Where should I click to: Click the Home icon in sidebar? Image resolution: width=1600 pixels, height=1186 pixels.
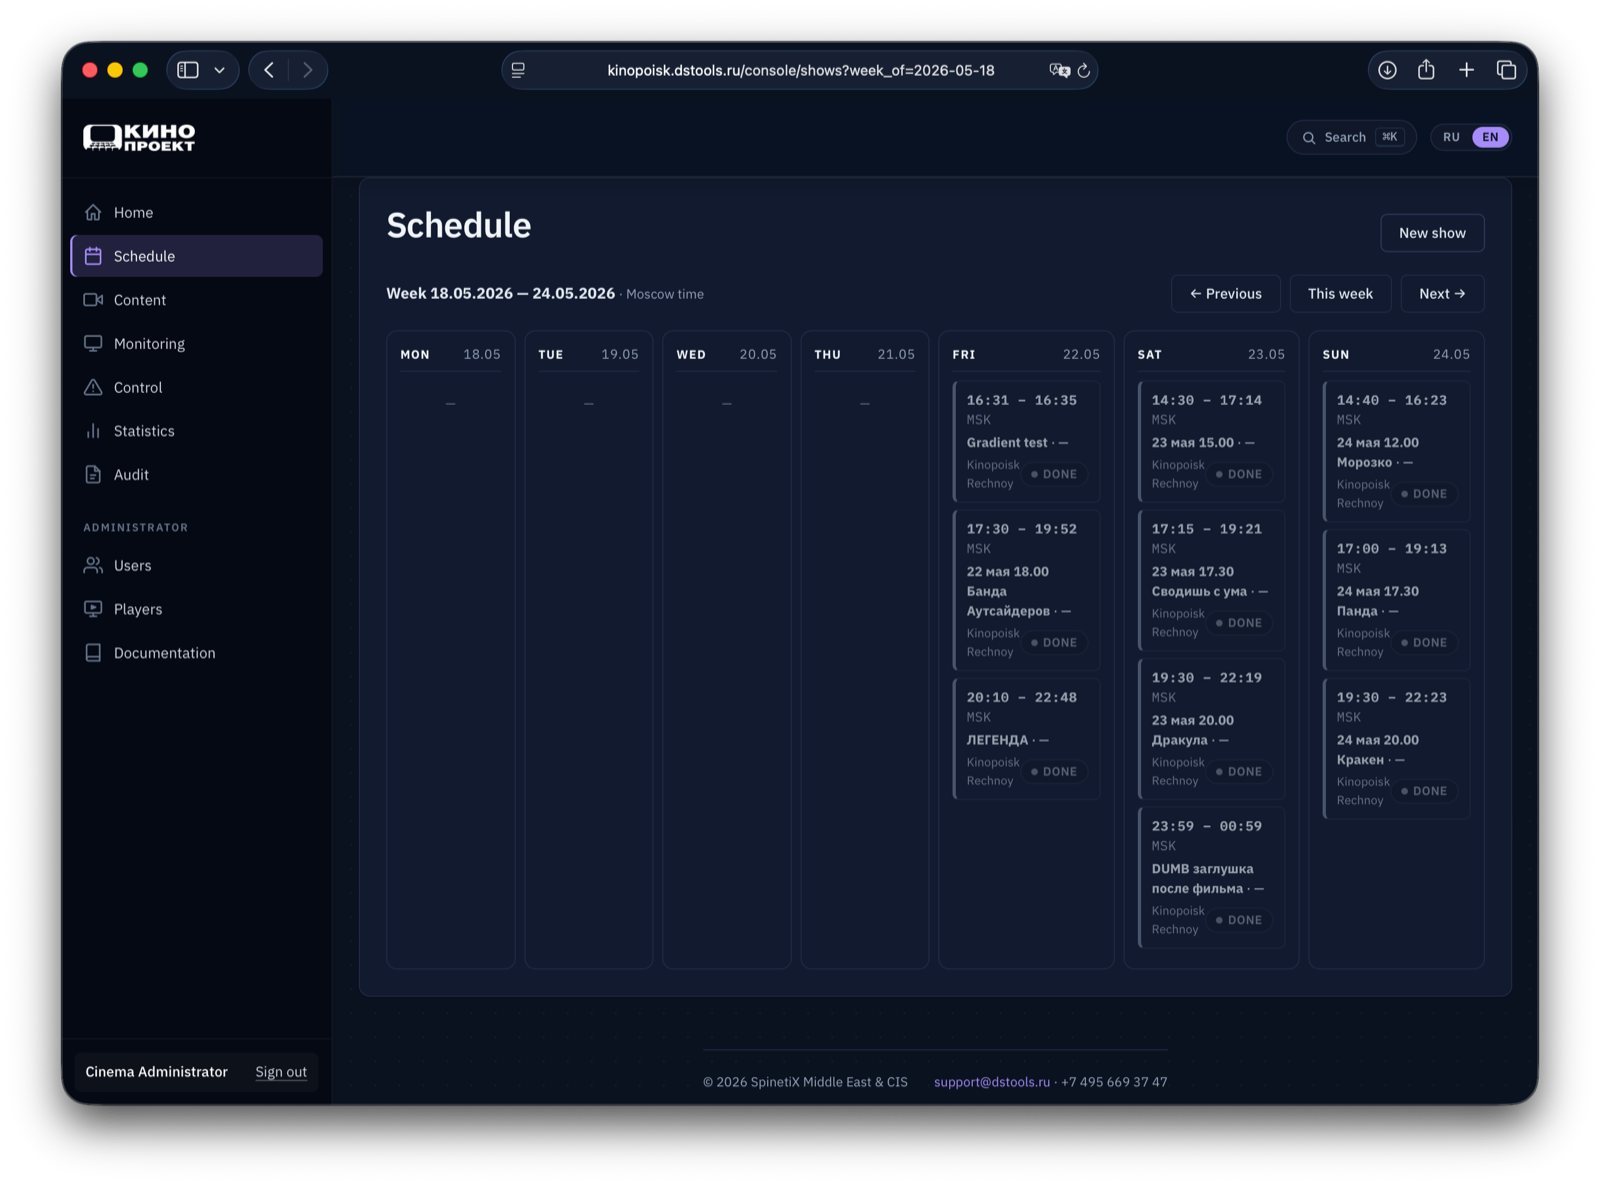[93, 212]
